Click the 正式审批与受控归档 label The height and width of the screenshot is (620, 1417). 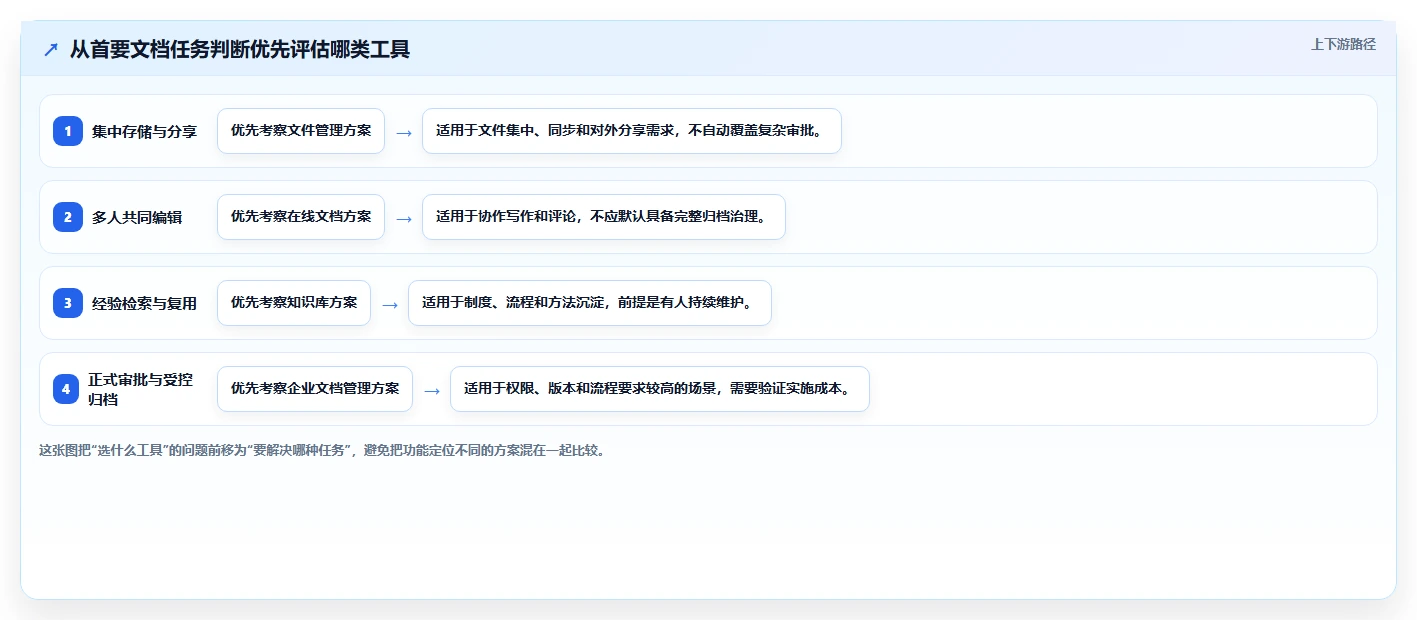[x=141, y=389]
